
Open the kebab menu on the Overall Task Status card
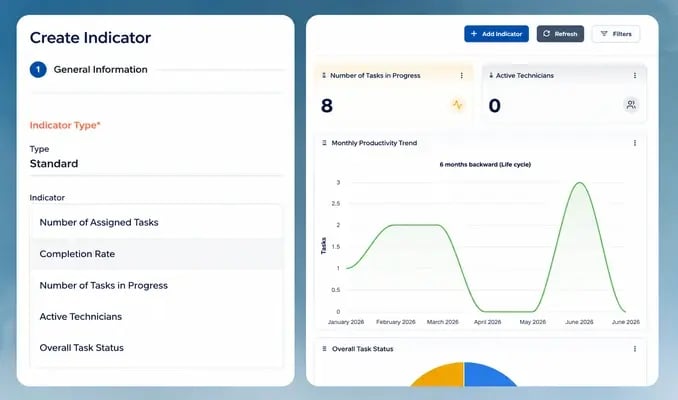coord(635,349)
